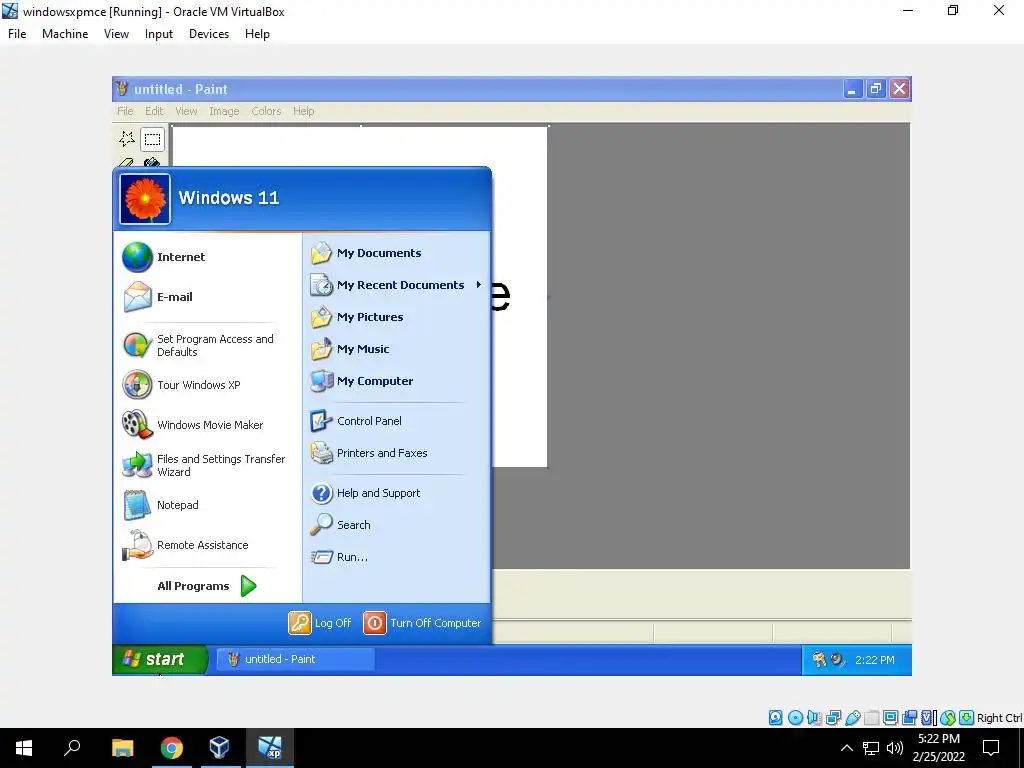Open Control Panel
This screenshot has height=768, width=1024.
pyautogui.click(x=356, y=421)
